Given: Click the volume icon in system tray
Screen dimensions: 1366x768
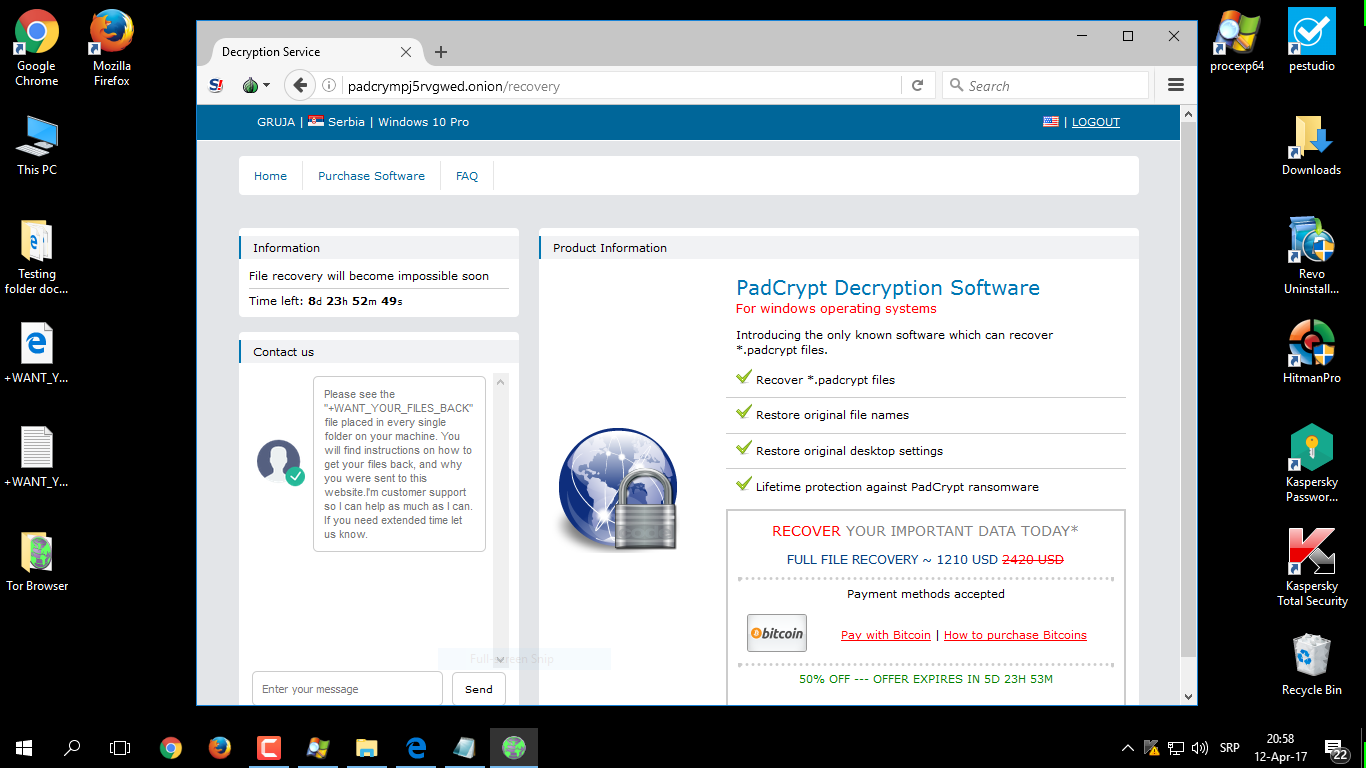Looking at the screenshot, I should (1199, 748).
